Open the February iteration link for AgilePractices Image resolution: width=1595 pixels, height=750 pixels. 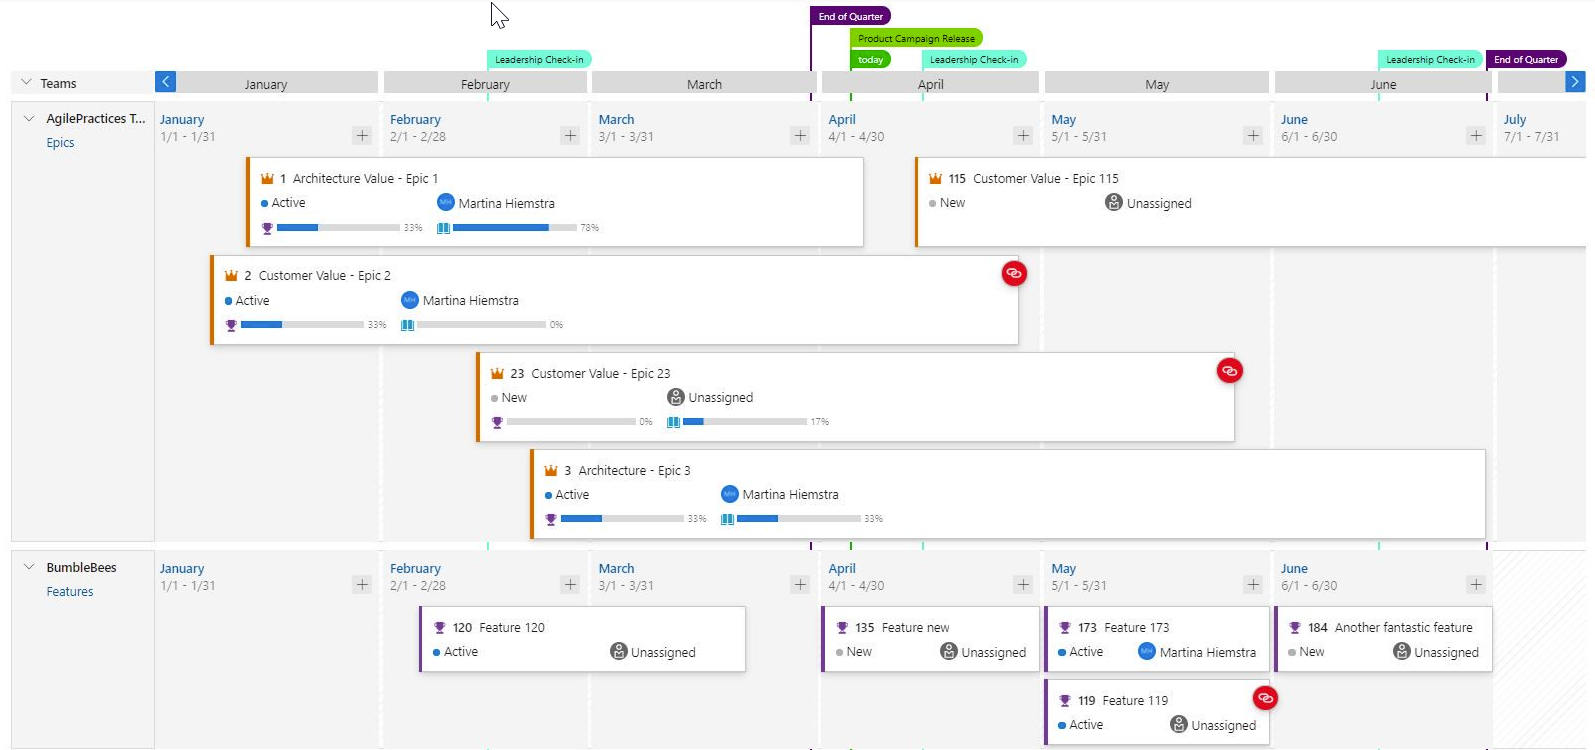[x=415, y=119]
